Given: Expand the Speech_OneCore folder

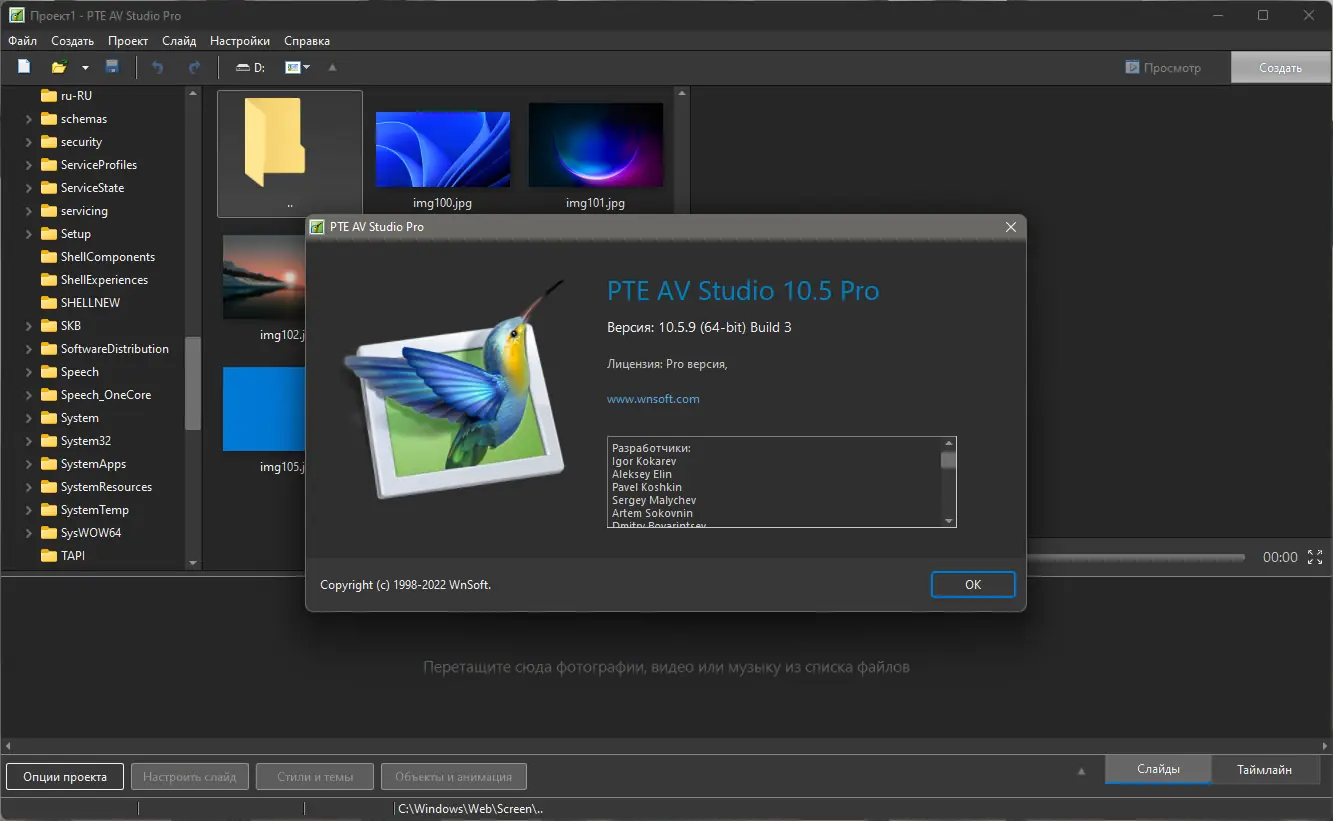Looking at the screenshot, I should tap(29, 395).
